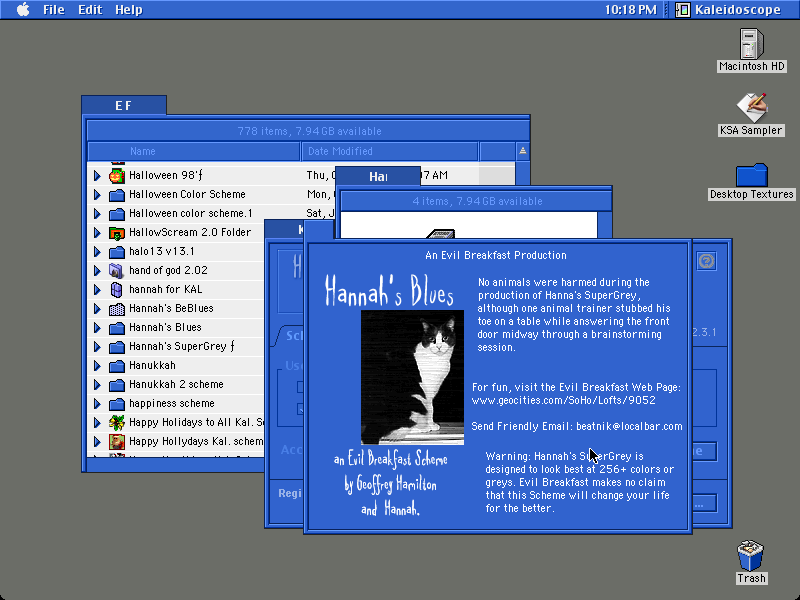Expand Hannah's SuperGrey ƒ disclosure triangle

tap(97, 347)
